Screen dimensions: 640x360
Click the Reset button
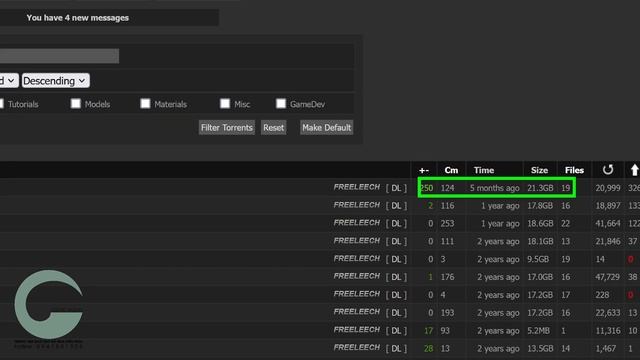click(273, 128)
